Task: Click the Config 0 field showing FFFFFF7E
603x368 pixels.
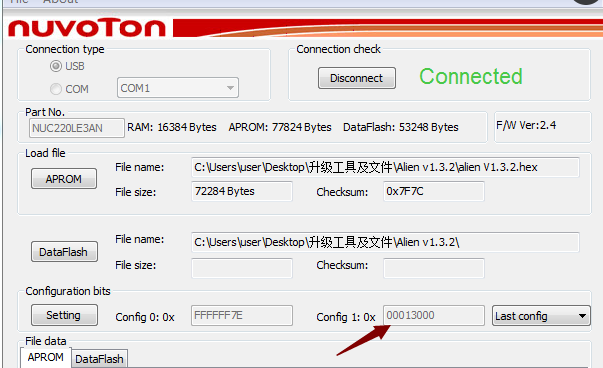Action: coord(242,315)
